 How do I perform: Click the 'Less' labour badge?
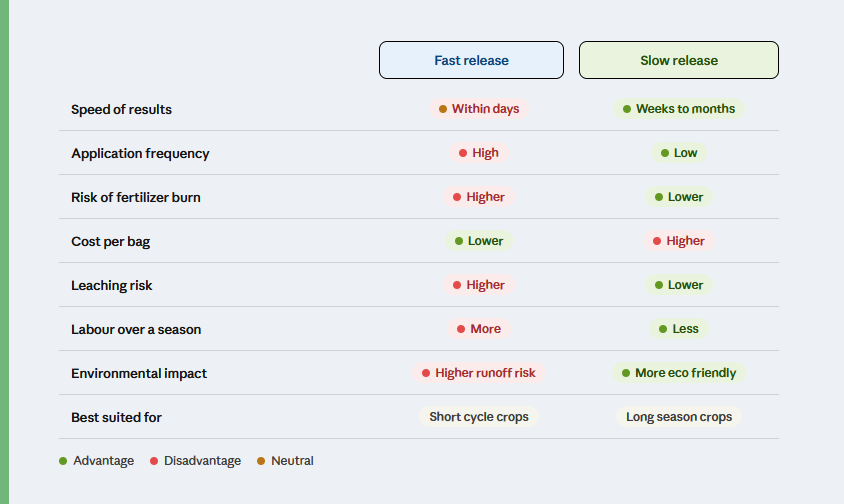pyautogui.click(x=678, y=329)
